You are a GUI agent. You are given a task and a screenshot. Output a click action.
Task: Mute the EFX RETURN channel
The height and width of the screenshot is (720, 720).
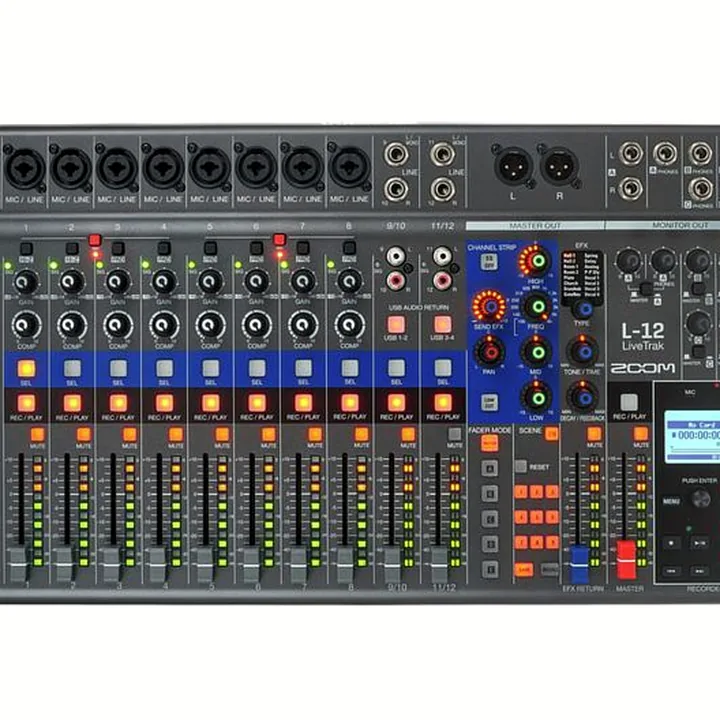(x=594, y=434)
